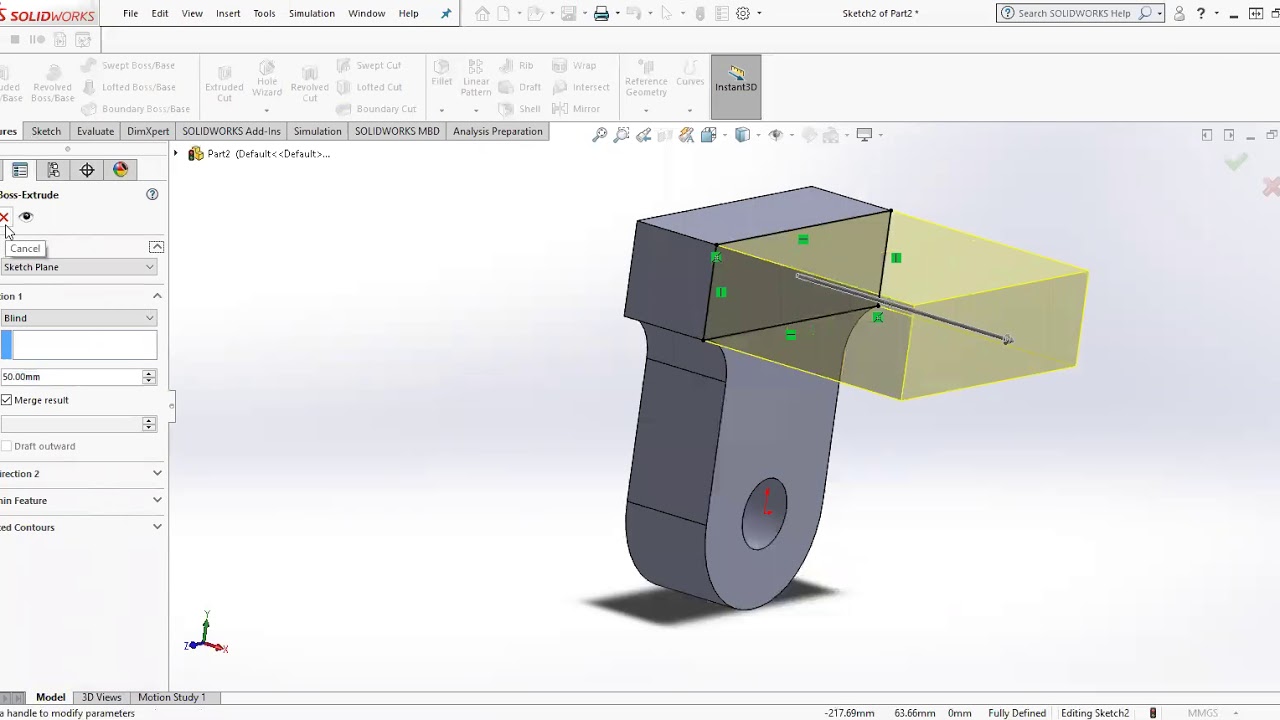This screenshot has height=720, width=1280.
Task: Click the depth 50.00mm input field
Action: [x=71, y=377]
